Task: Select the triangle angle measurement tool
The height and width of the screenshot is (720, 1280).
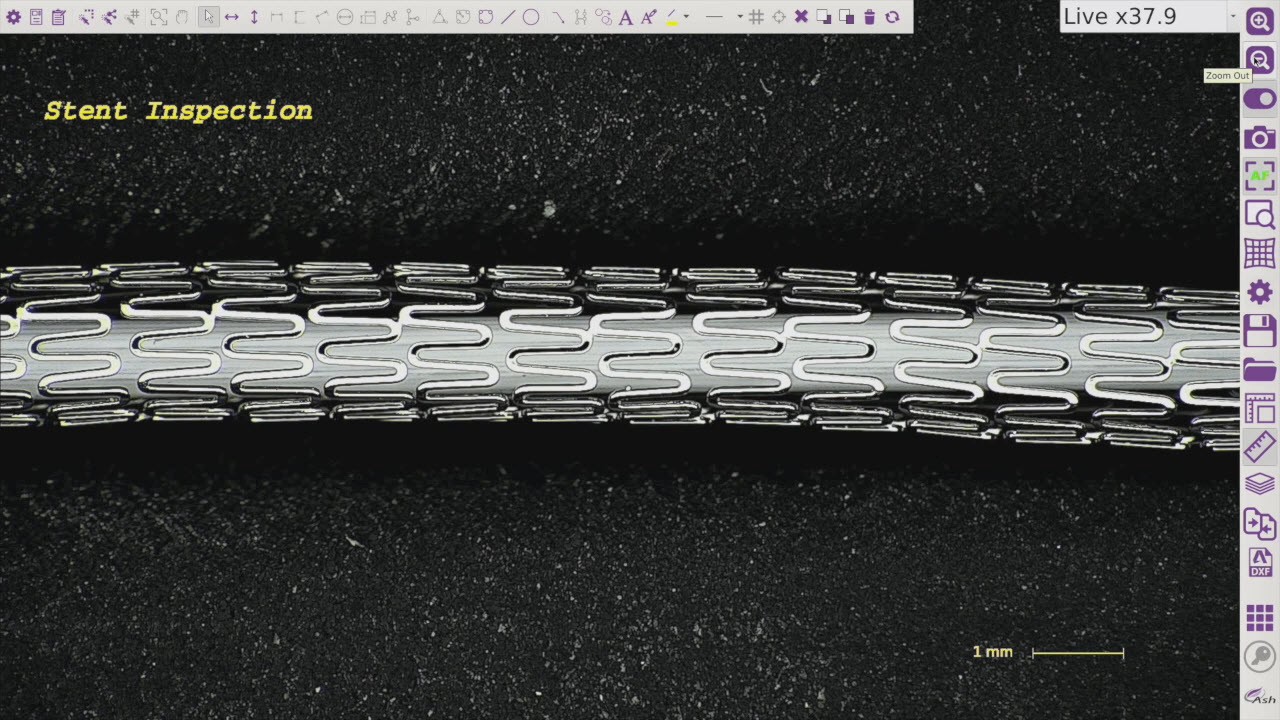Action: 439,17
